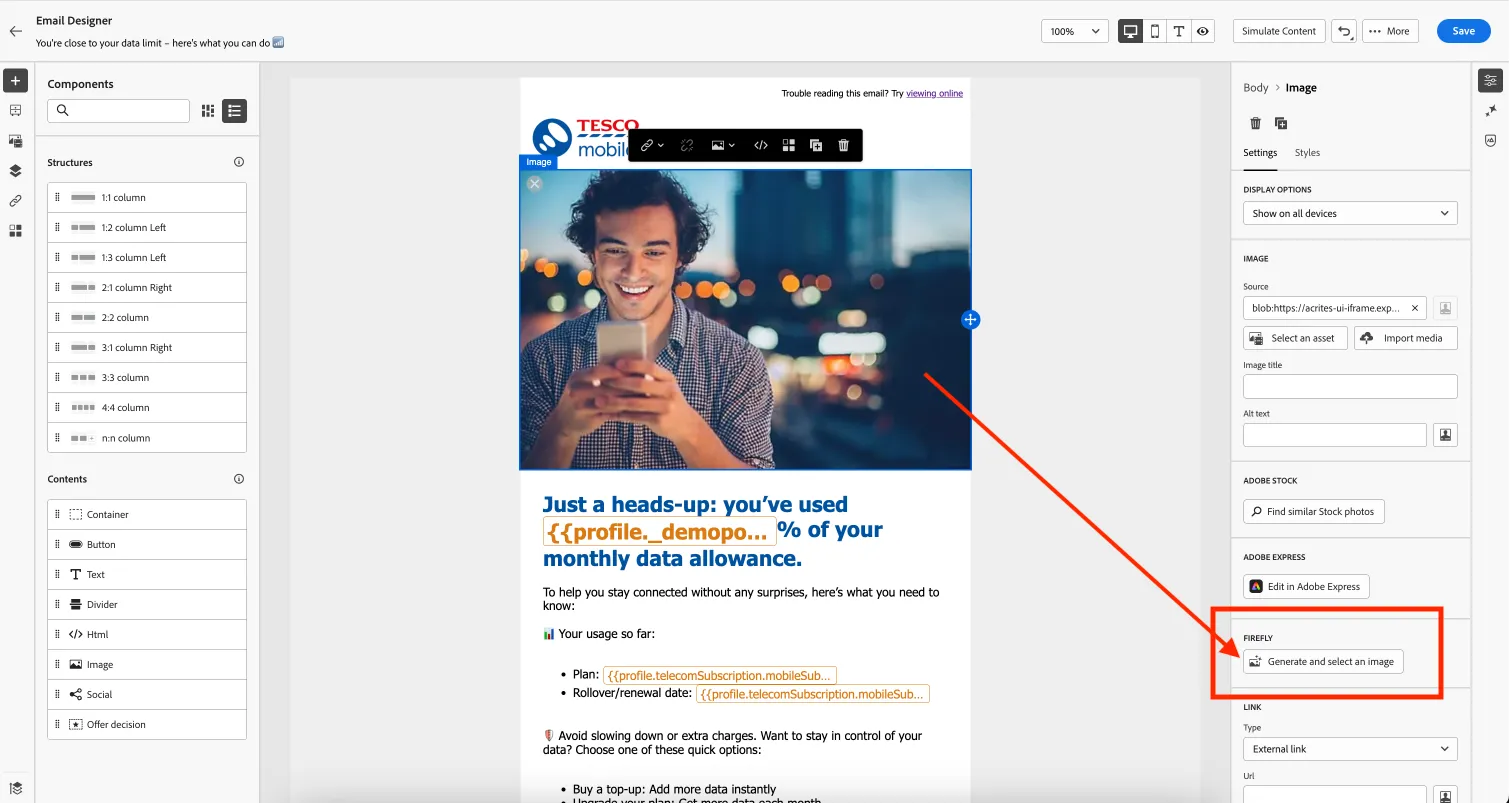The width and height of the screenshot is (1510, 803).
Task: Navigate to Body in breadcrumb
Action: pos(1256,88)
